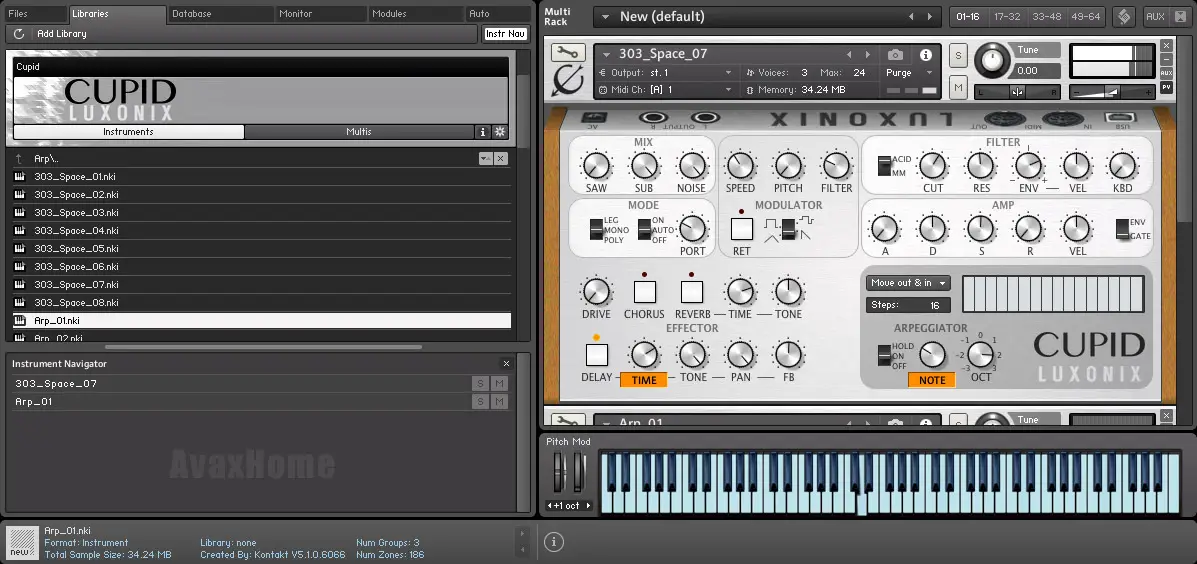Click the info icon in bottom bar
This screenshot has height=564, width=1197.
point(553,542)
